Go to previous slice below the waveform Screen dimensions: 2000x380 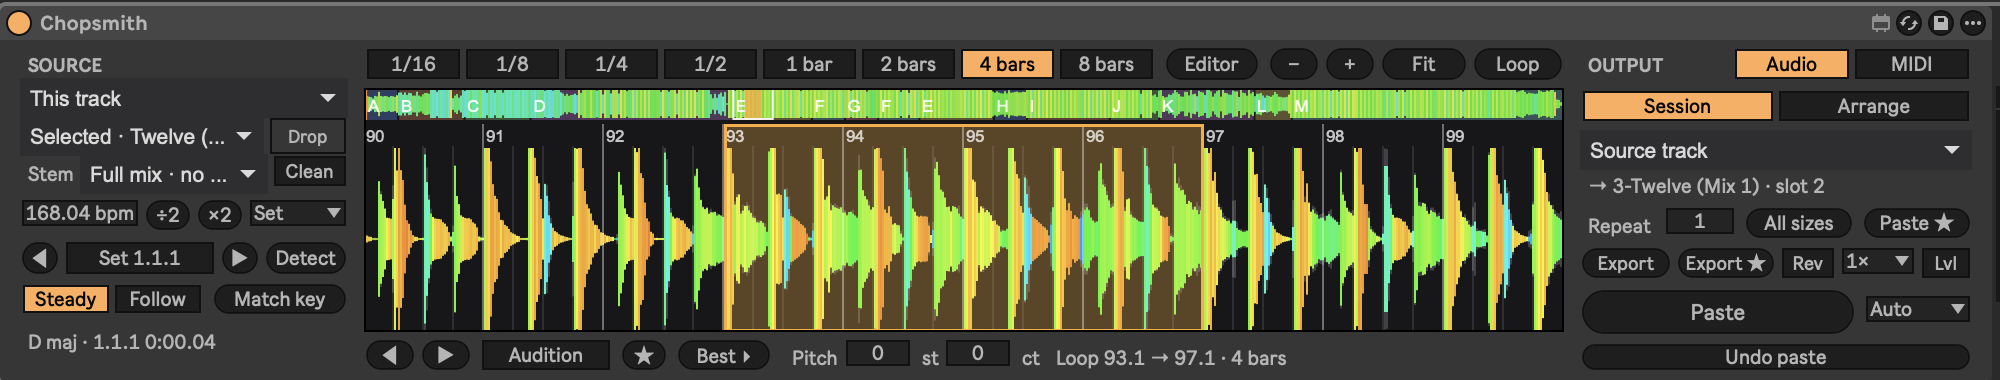coord(390,355)
